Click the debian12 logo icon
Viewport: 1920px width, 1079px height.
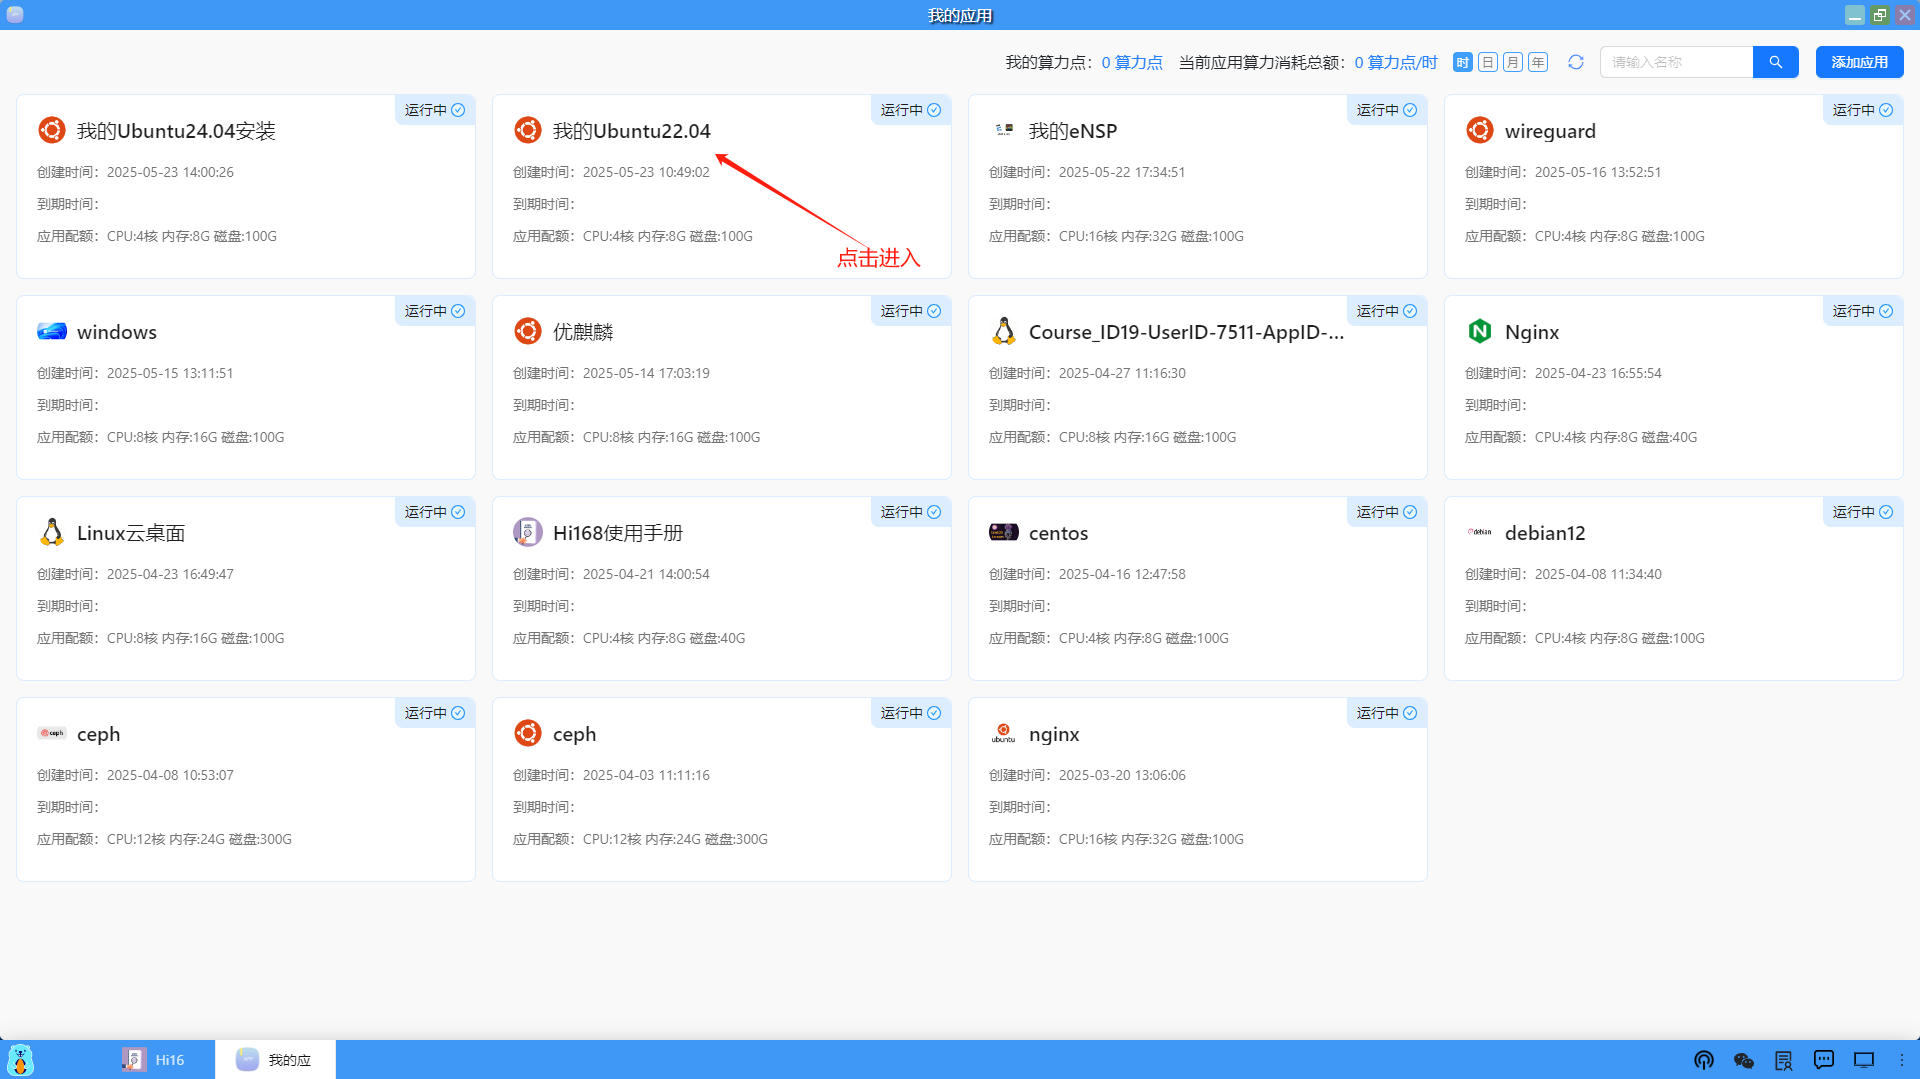click(1480, 532)
